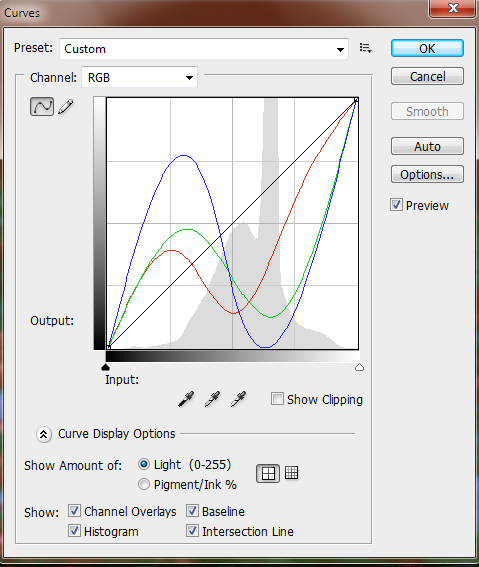Pick the black point eyedropper

(186, 399)
